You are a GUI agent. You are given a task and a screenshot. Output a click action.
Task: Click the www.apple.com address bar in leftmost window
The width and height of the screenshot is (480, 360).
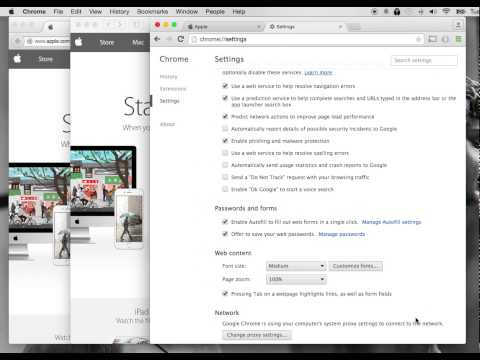click(x=47, y=41)
